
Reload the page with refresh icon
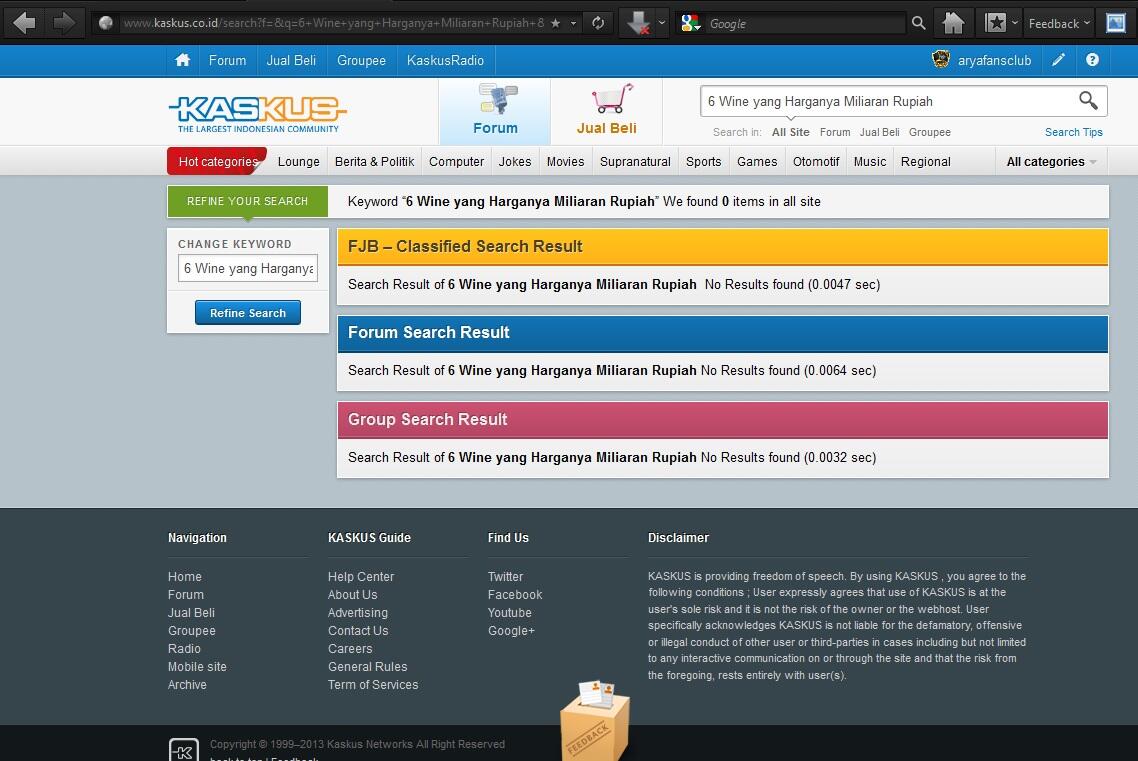pyautogui.click(x=598, y=23)
